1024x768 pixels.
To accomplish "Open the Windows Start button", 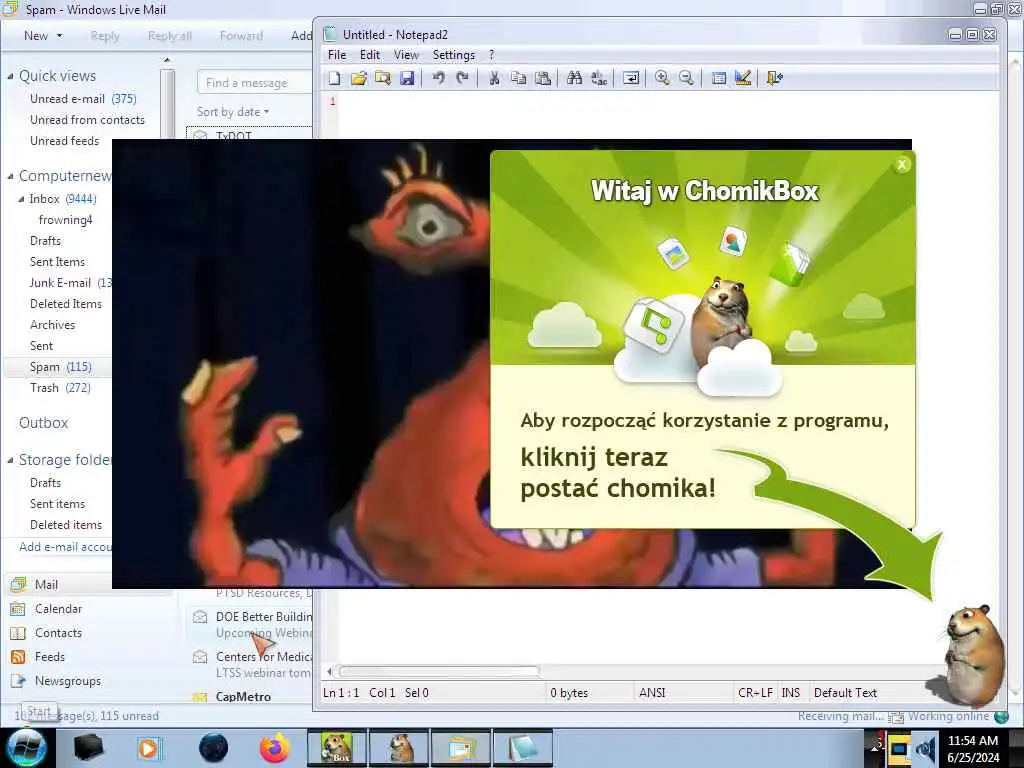I will [26, 748].
